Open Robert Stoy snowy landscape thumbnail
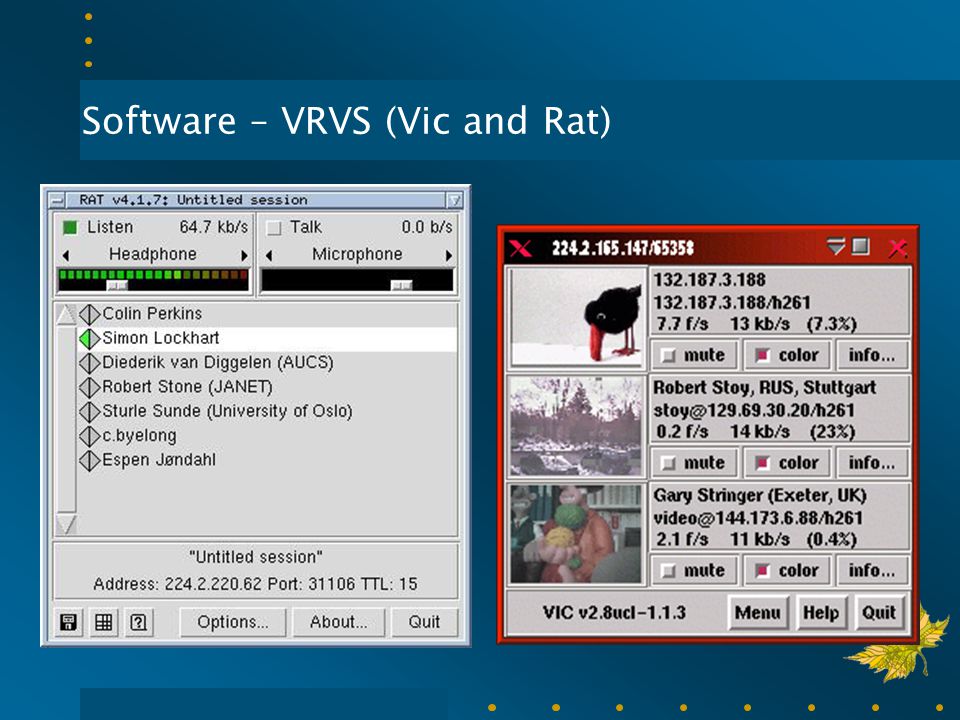The image size is (960, 720). coord(577,426)
